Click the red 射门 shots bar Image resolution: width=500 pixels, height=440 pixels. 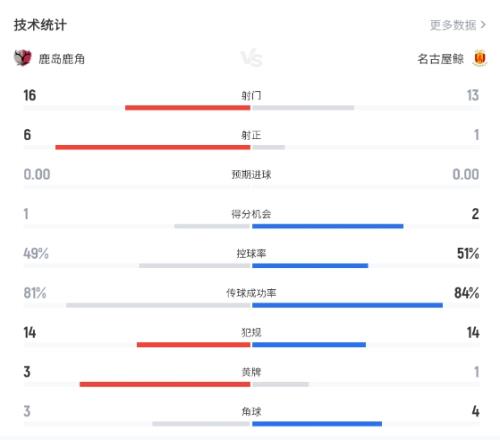click(188, 108)
